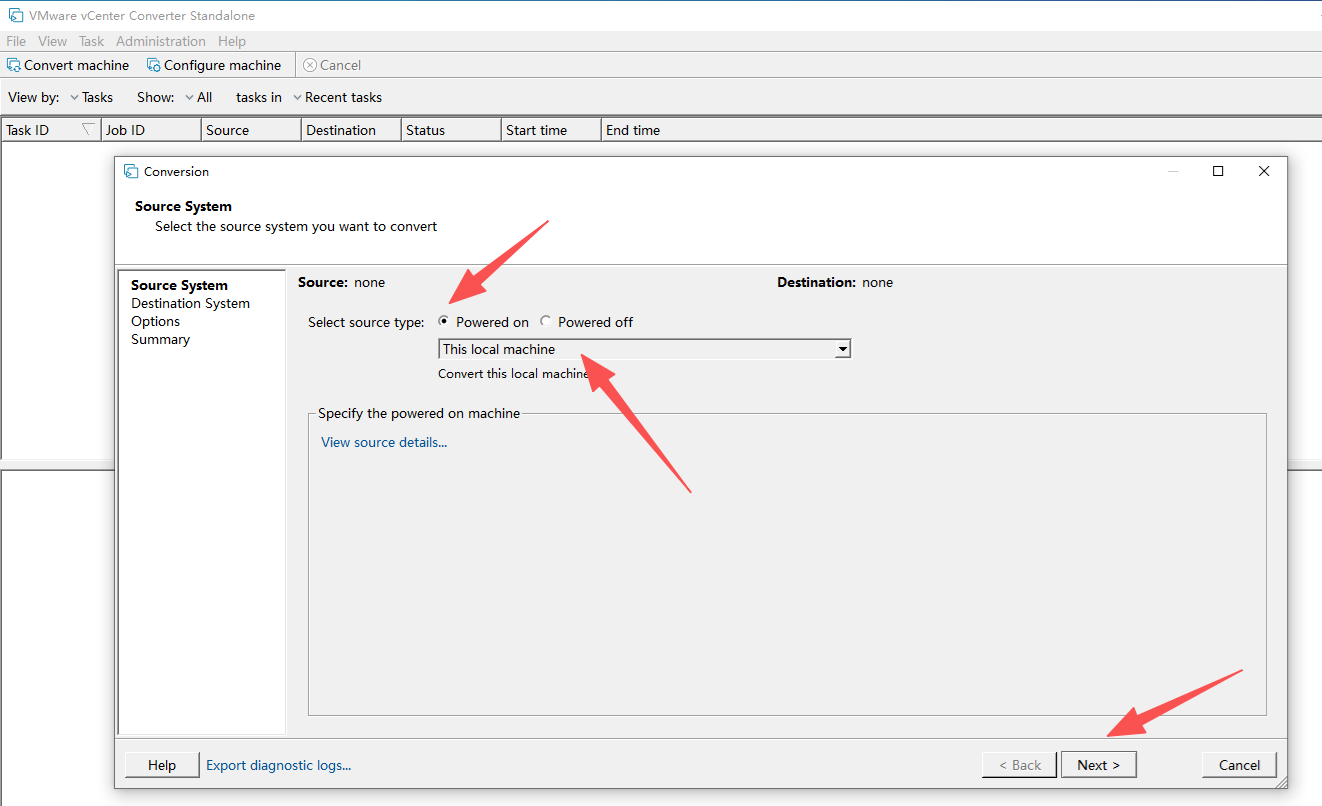Click the VMware vCenter Converter app icon

(15, 15)
